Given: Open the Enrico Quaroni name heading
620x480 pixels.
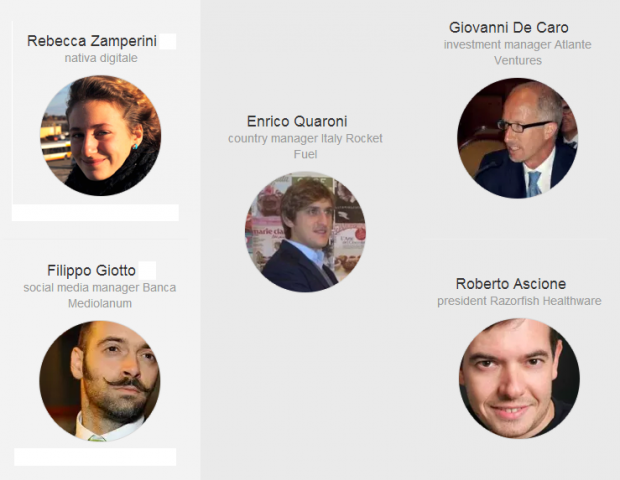Looking at the screenshot, I should point(297,121).
